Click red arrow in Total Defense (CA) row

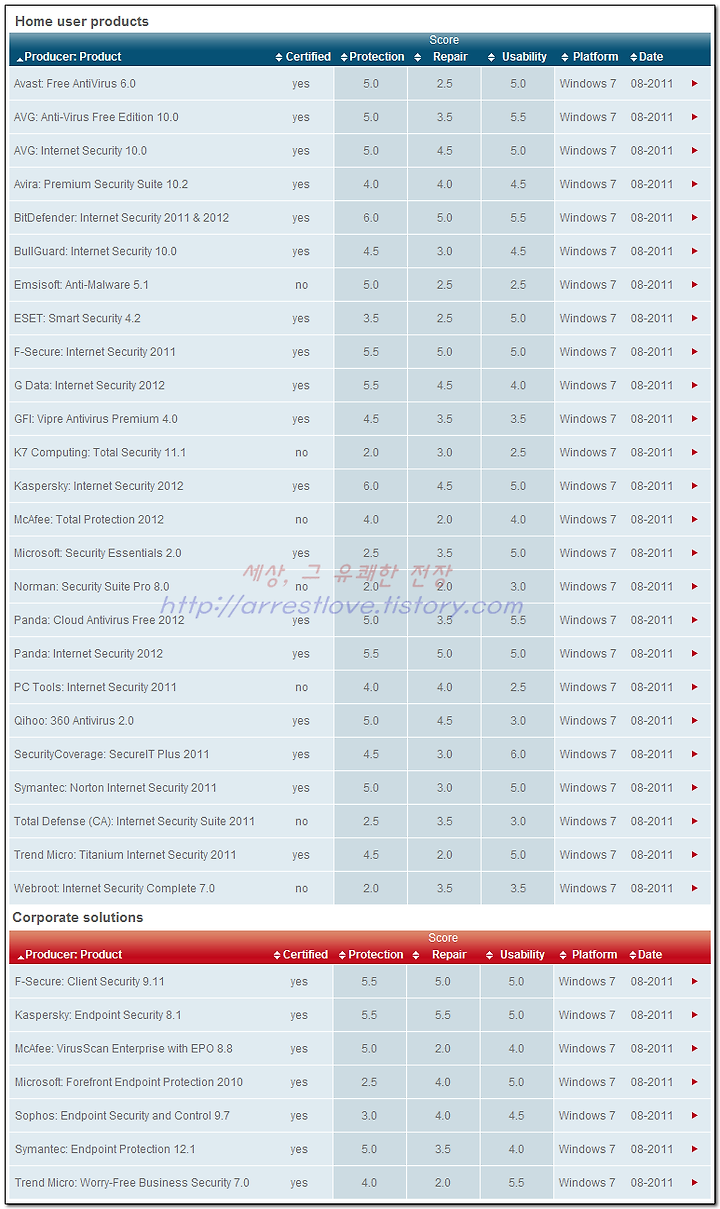[695, 821]
